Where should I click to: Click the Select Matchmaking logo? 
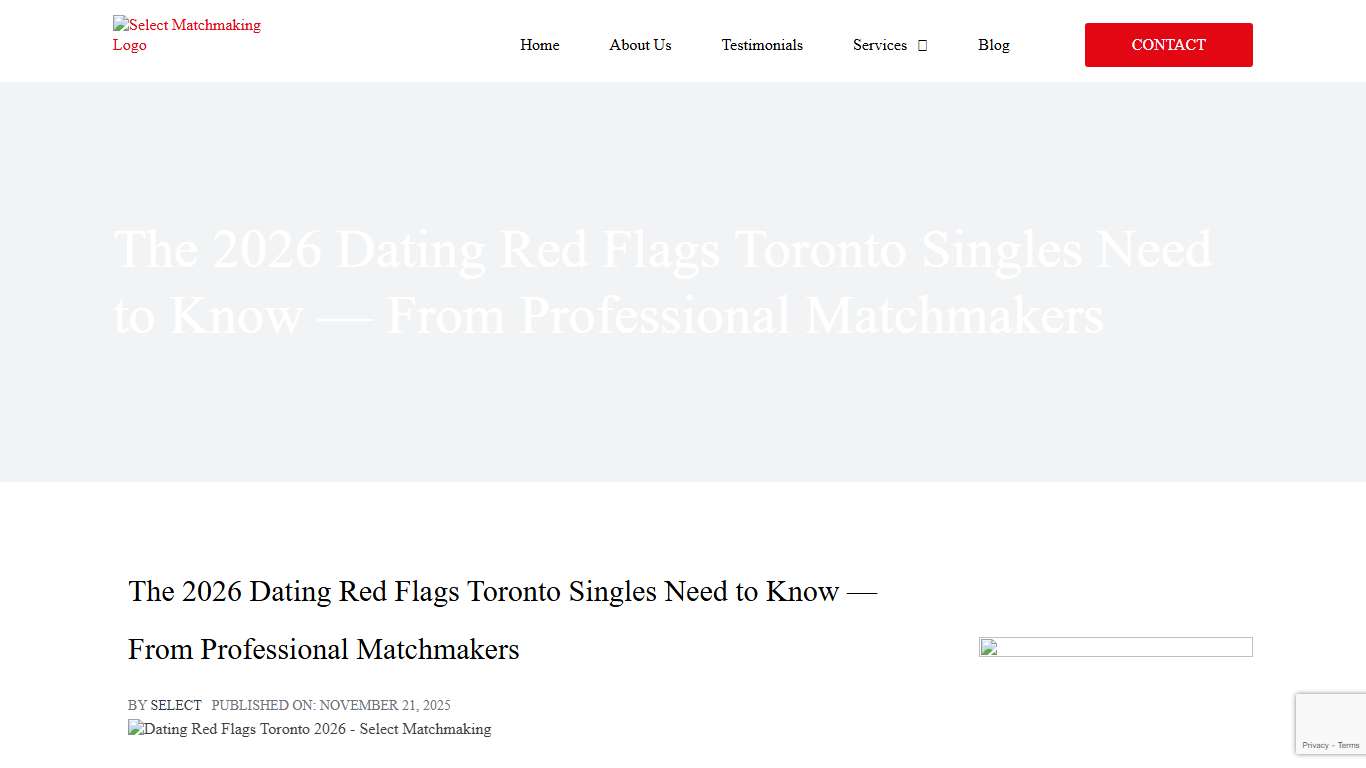[186, 34]
